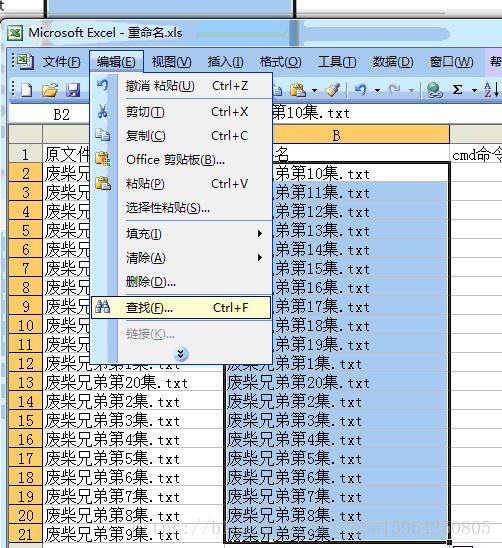Click the Insert Hyperlink globe icon

pyautogui.click(x=435, y=90)
